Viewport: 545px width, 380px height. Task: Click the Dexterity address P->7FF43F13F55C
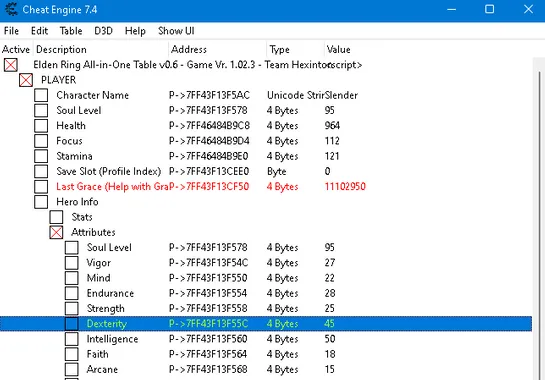click(x=209, y=324)
